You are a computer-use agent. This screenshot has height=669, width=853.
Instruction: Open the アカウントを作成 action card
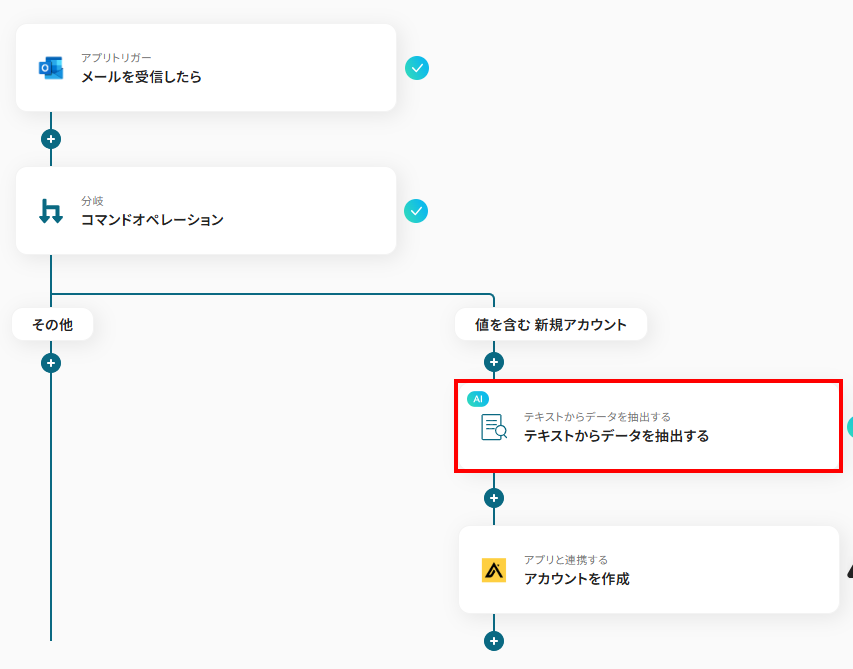click(648, 569)
